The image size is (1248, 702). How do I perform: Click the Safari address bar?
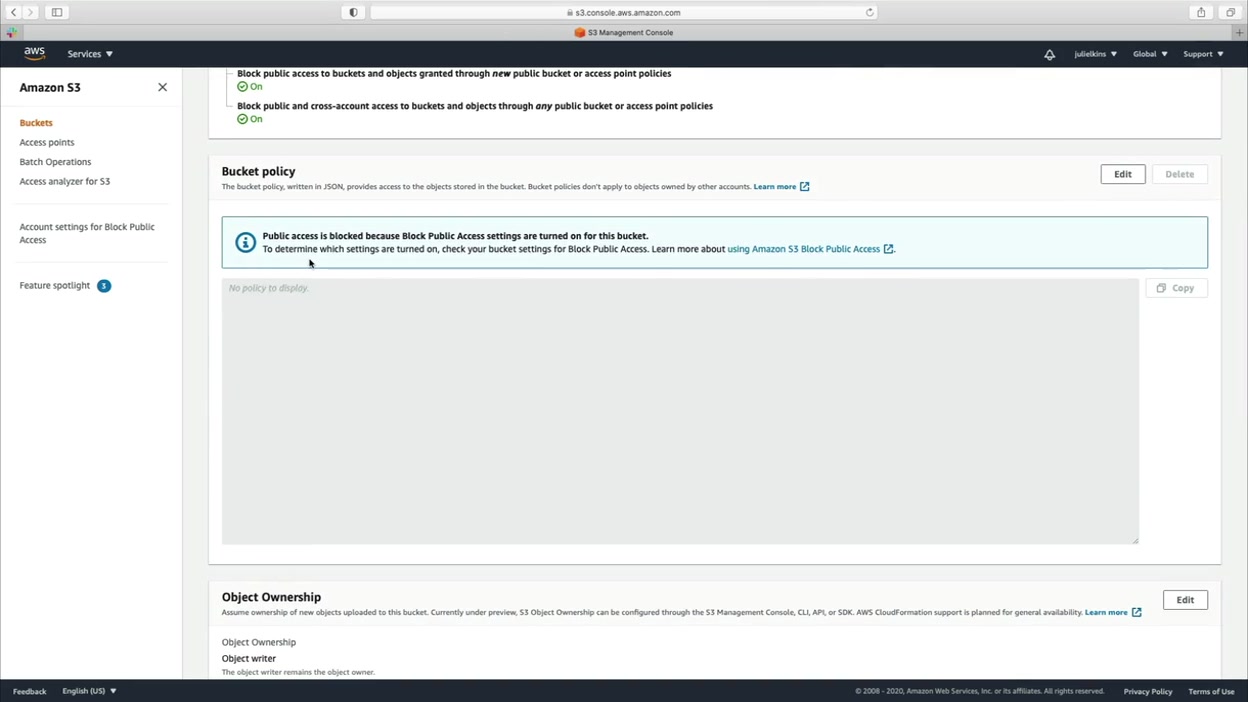point(624,12)
